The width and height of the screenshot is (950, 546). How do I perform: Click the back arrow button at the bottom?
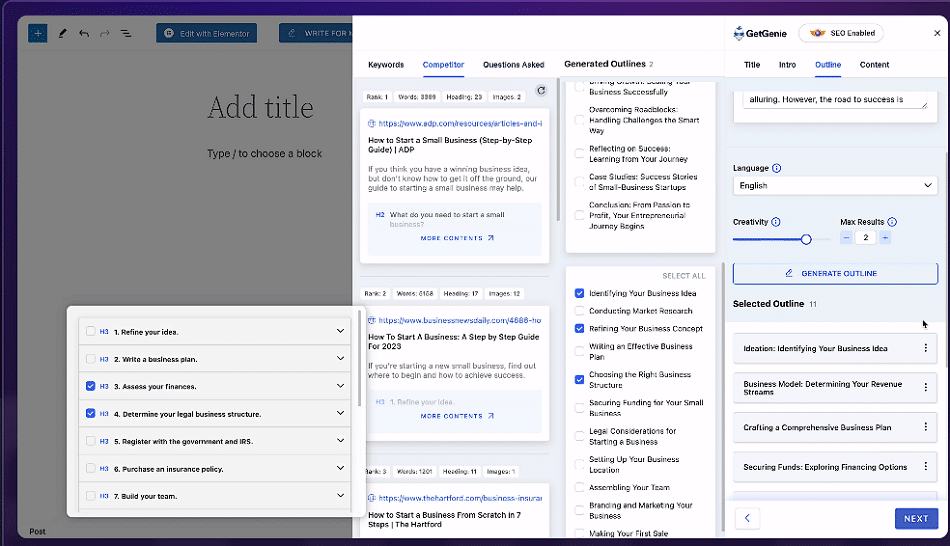pos(747,518)
